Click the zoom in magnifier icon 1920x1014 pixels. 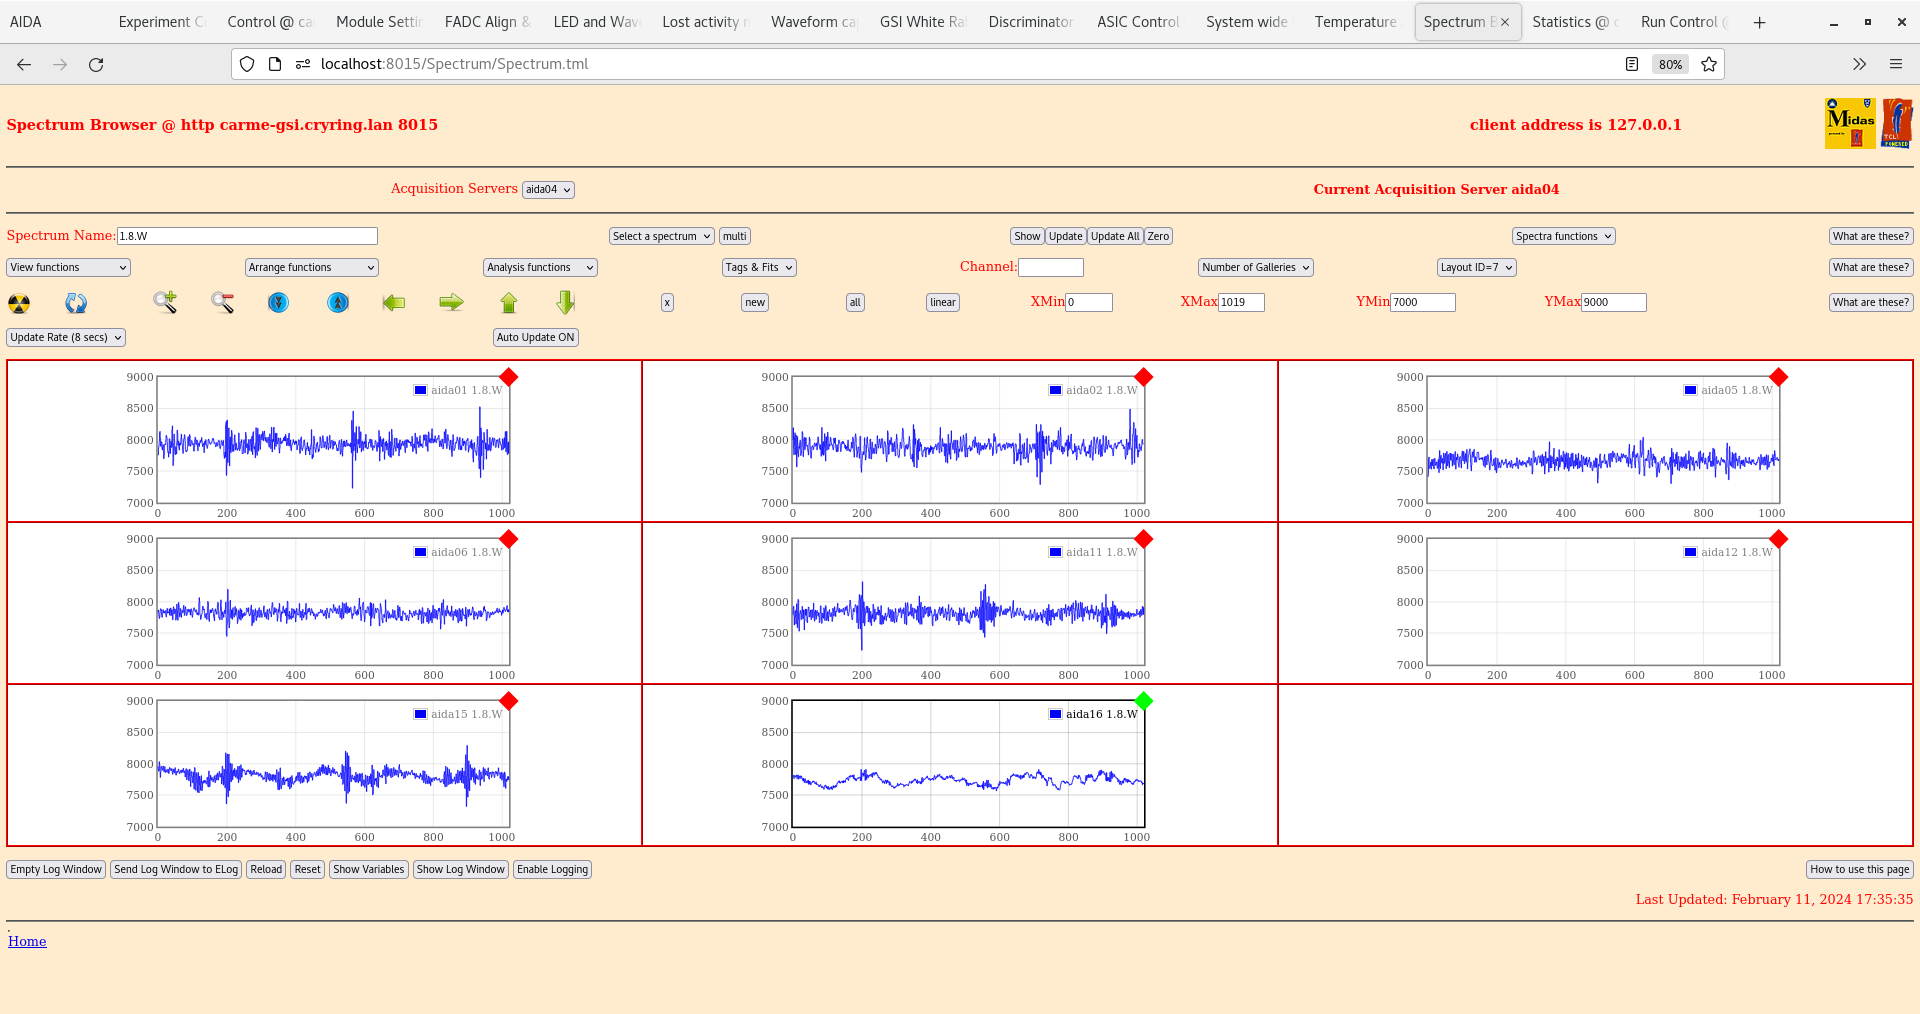(165, 302)
